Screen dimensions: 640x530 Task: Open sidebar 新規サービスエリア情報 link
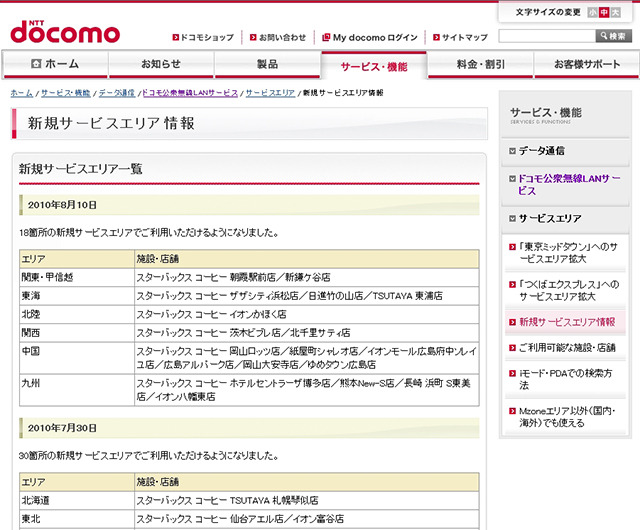(567, 322)
